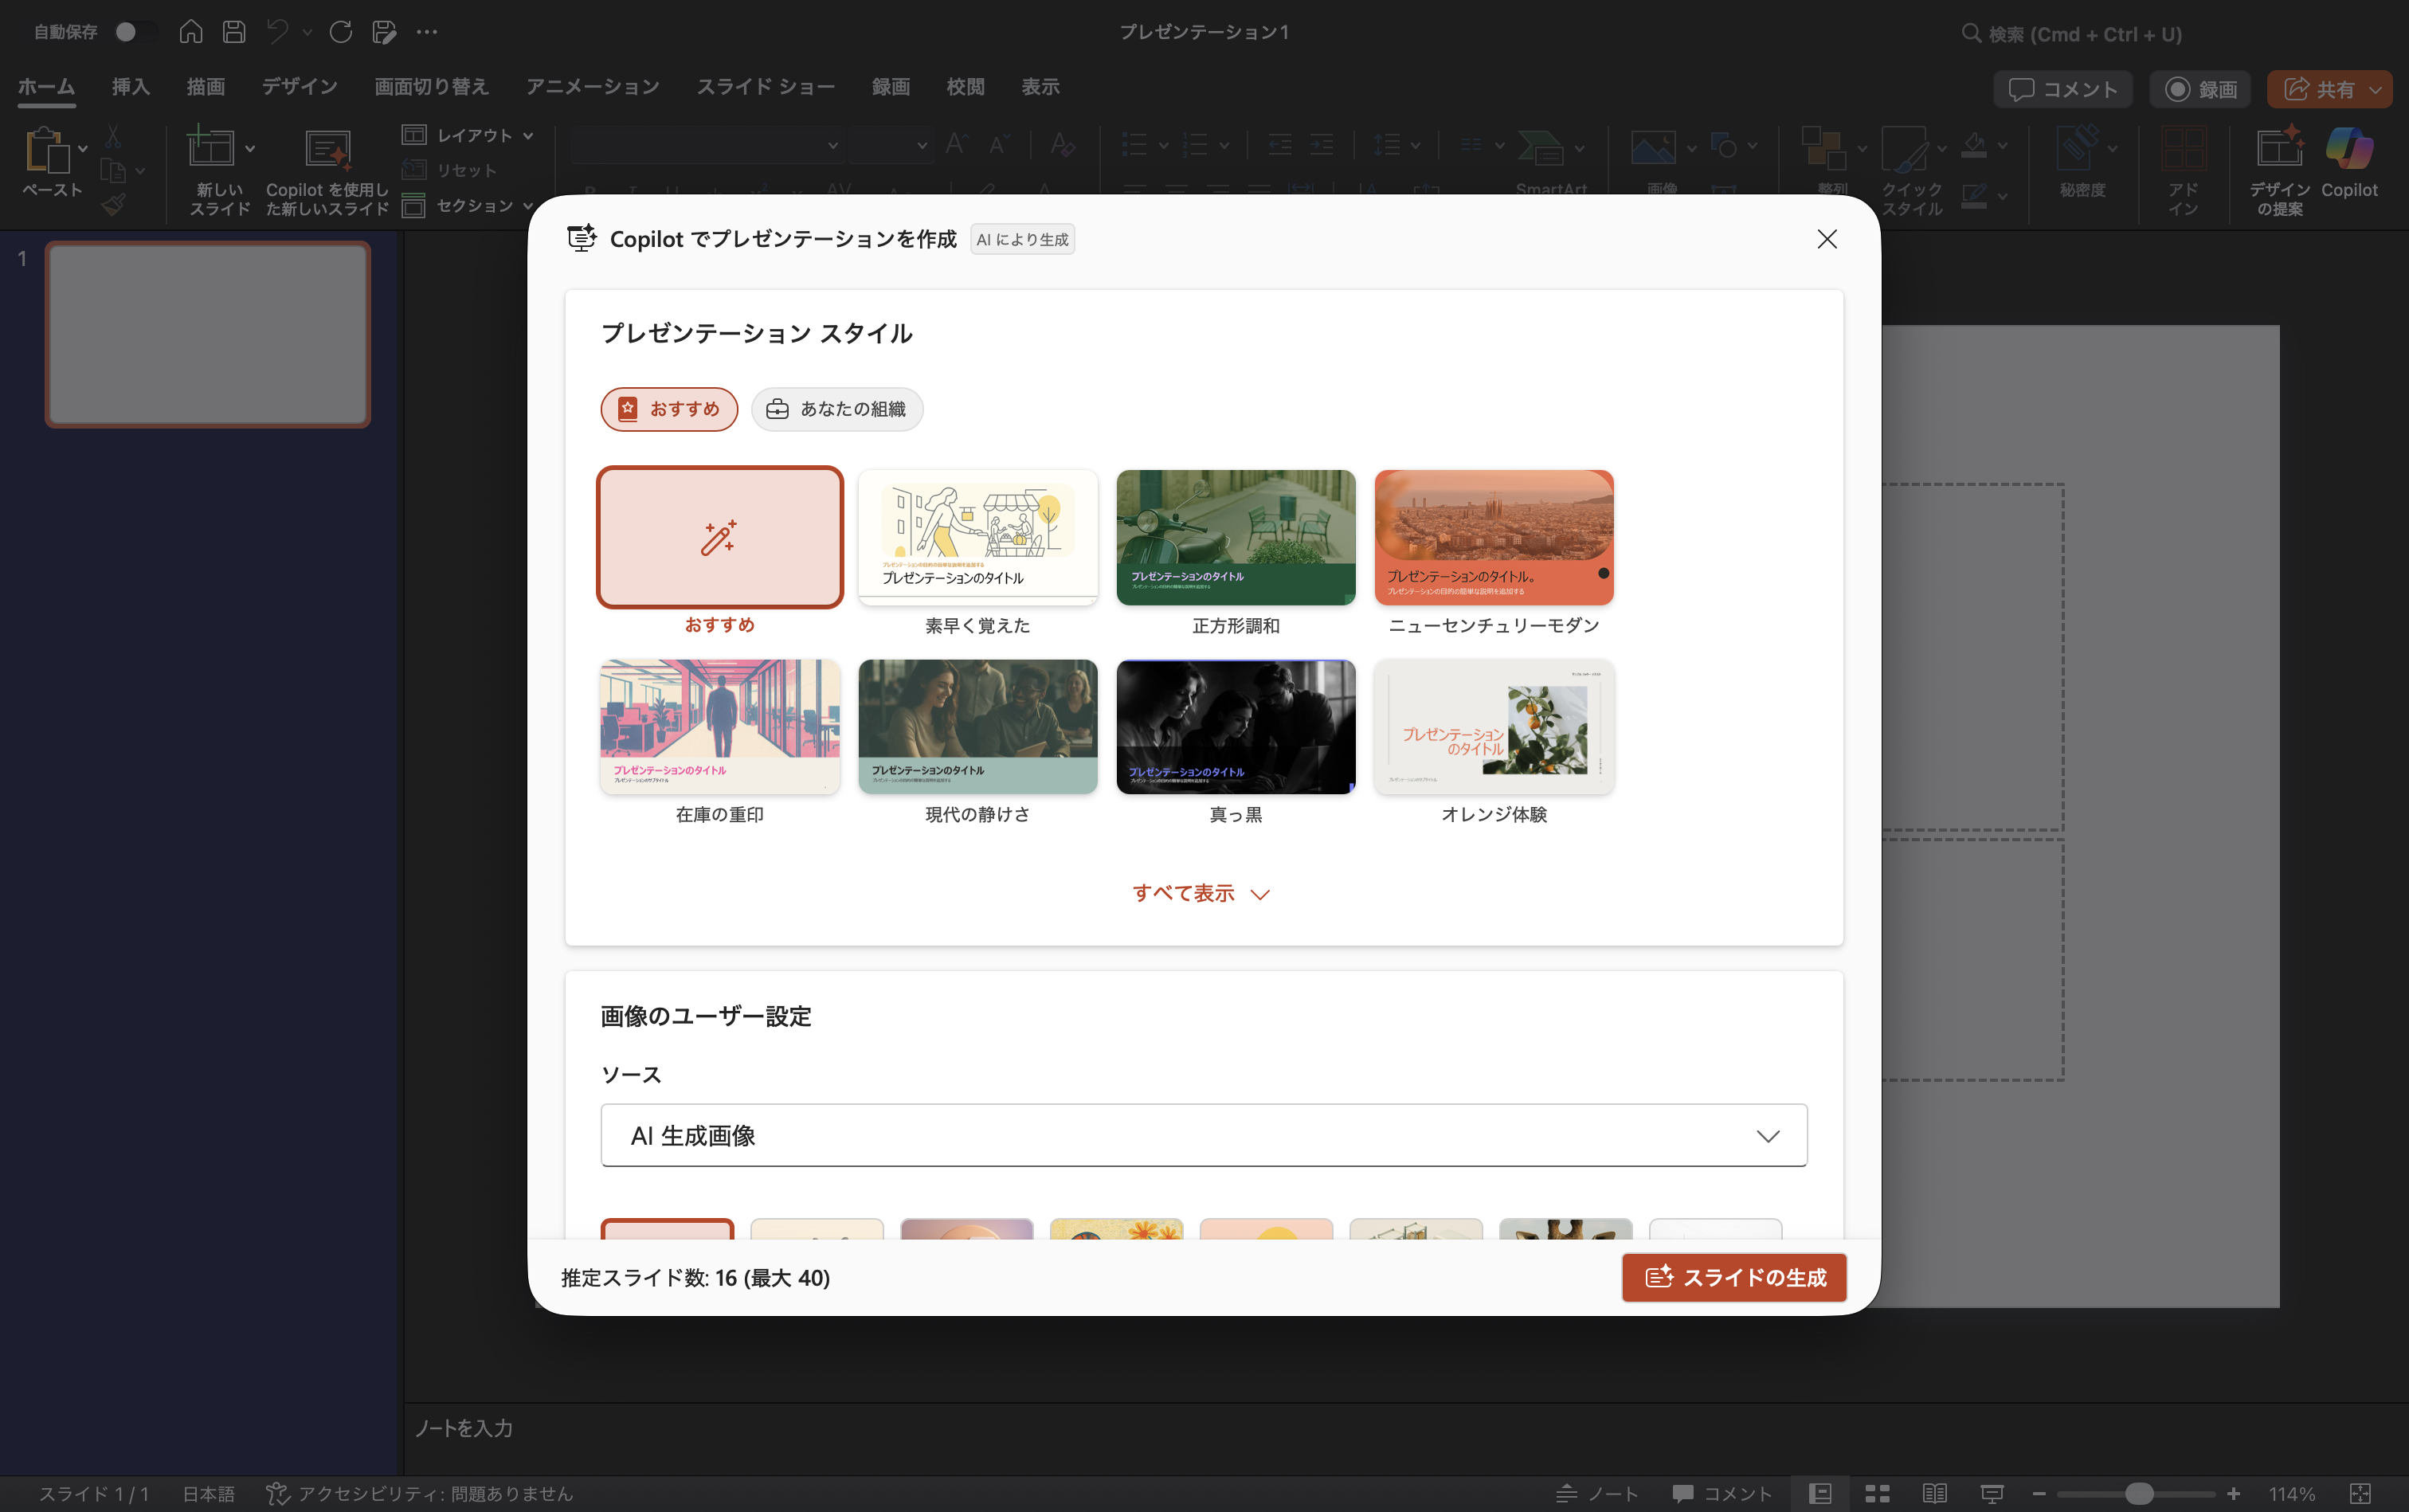Open the アニメーション ribbon tab
Screen dimensions: 2409x1512
coord(592,87)
